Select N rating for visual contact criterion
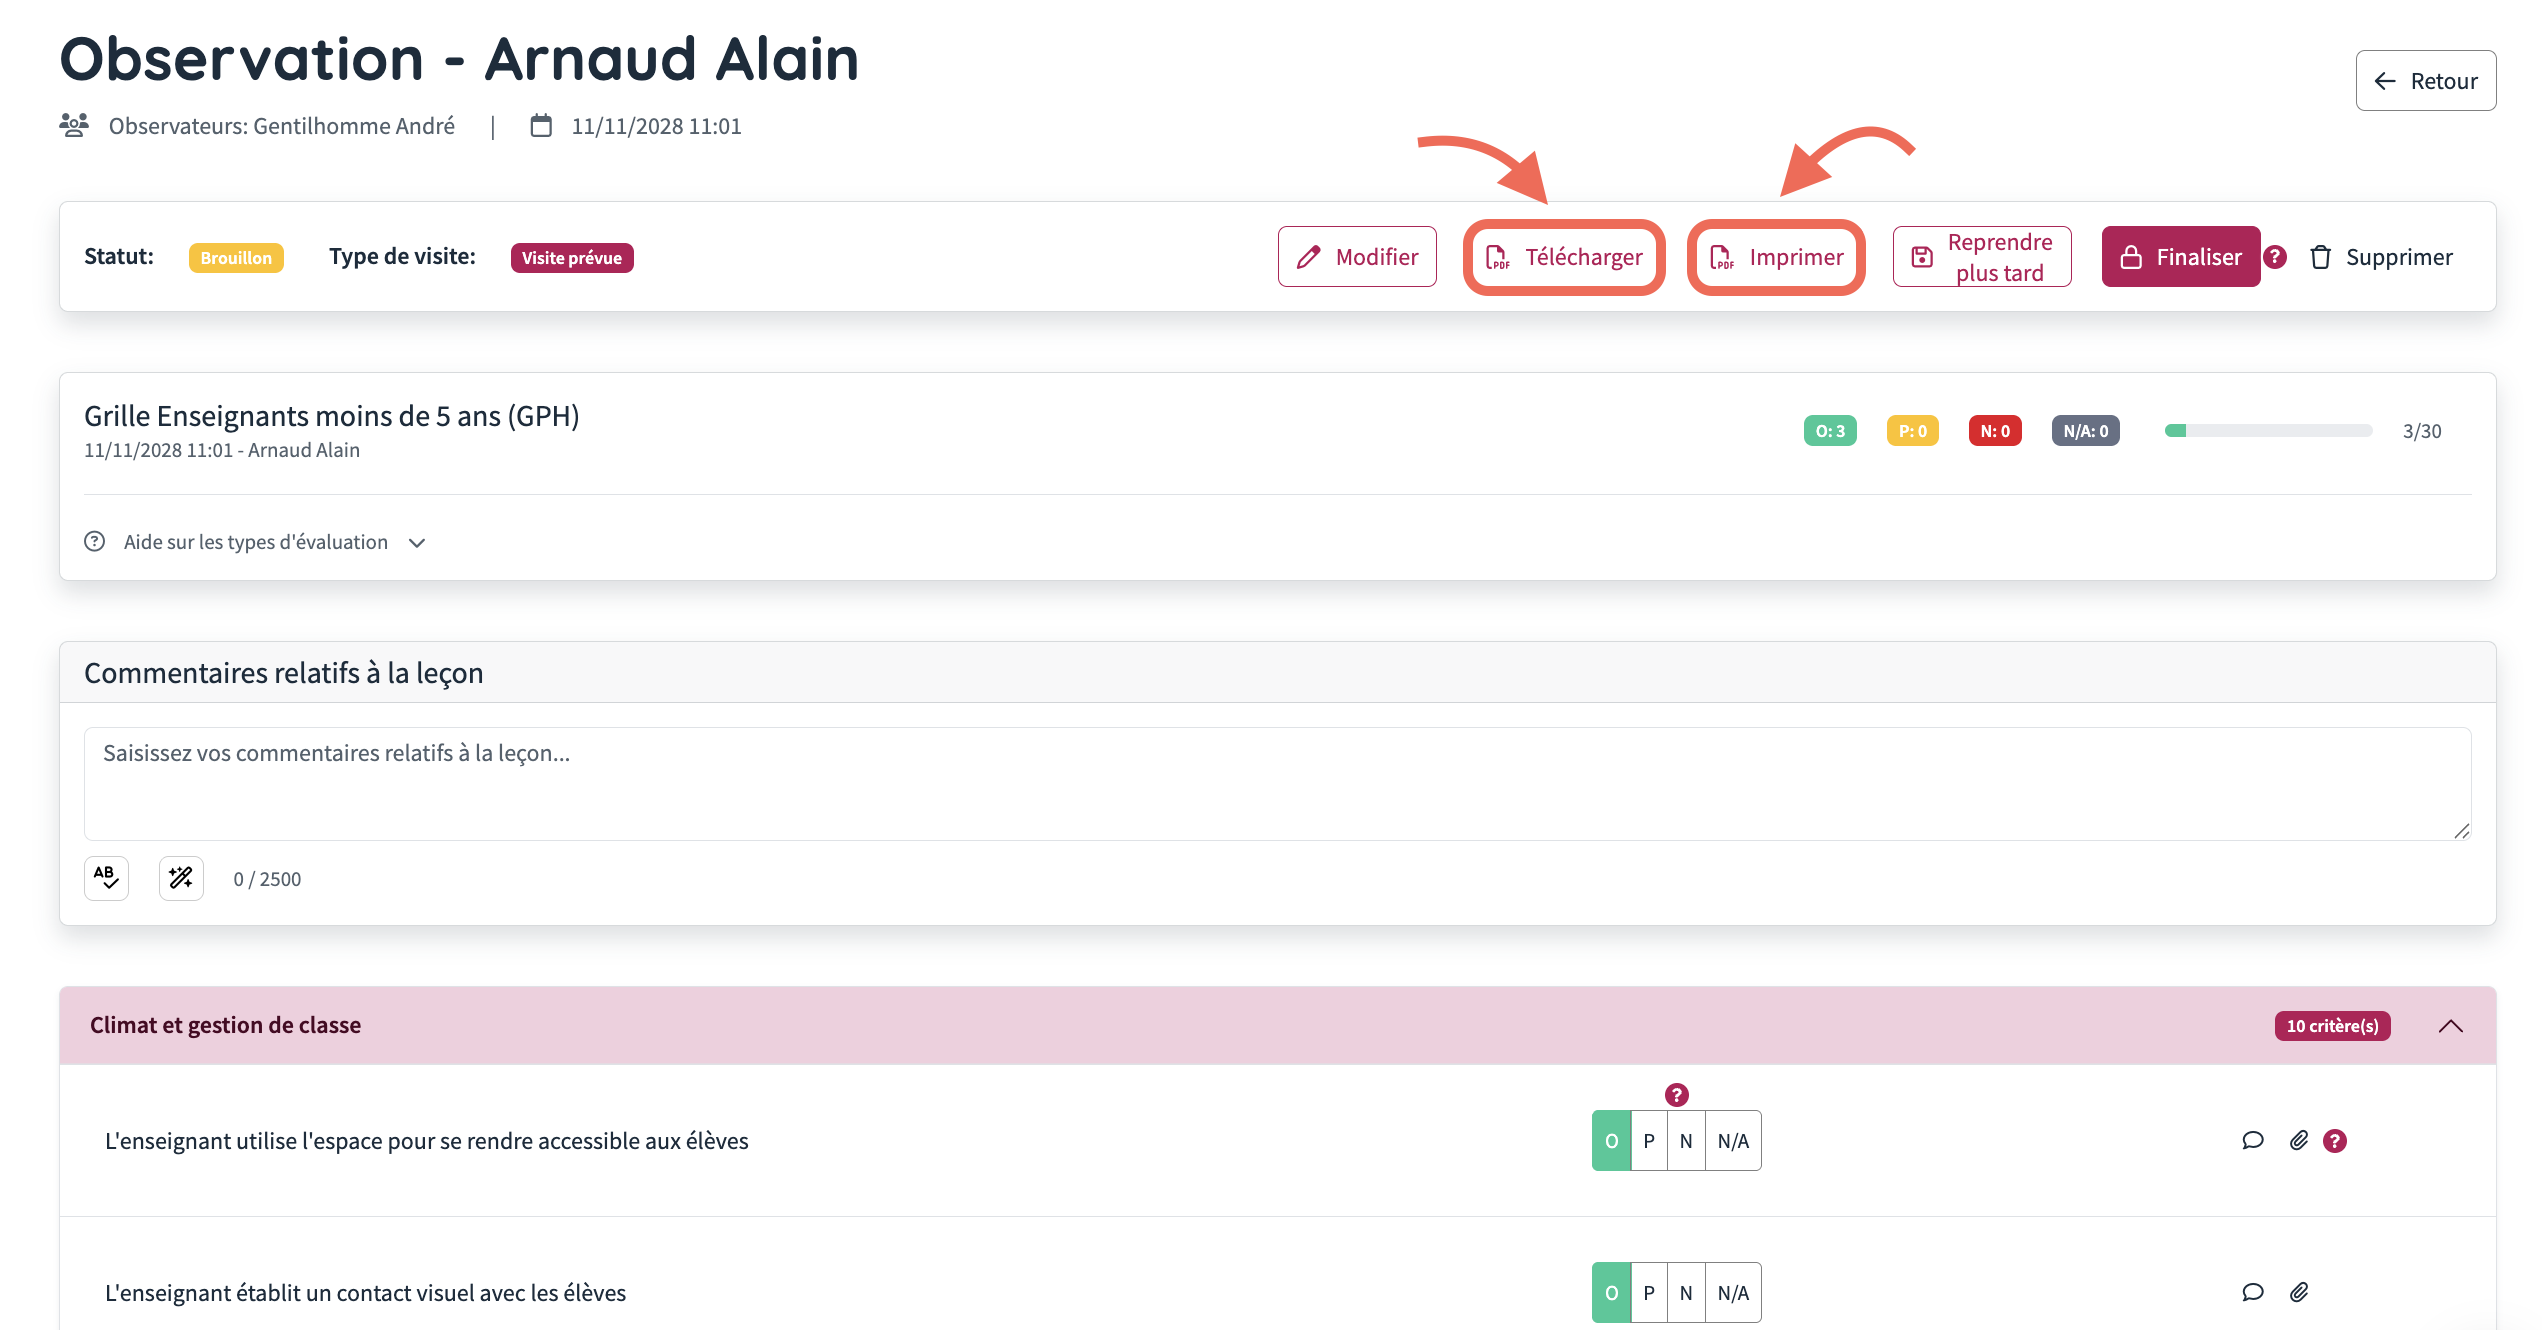Screen dimensions: 2542x1330 click(x=1686, y=1293)
